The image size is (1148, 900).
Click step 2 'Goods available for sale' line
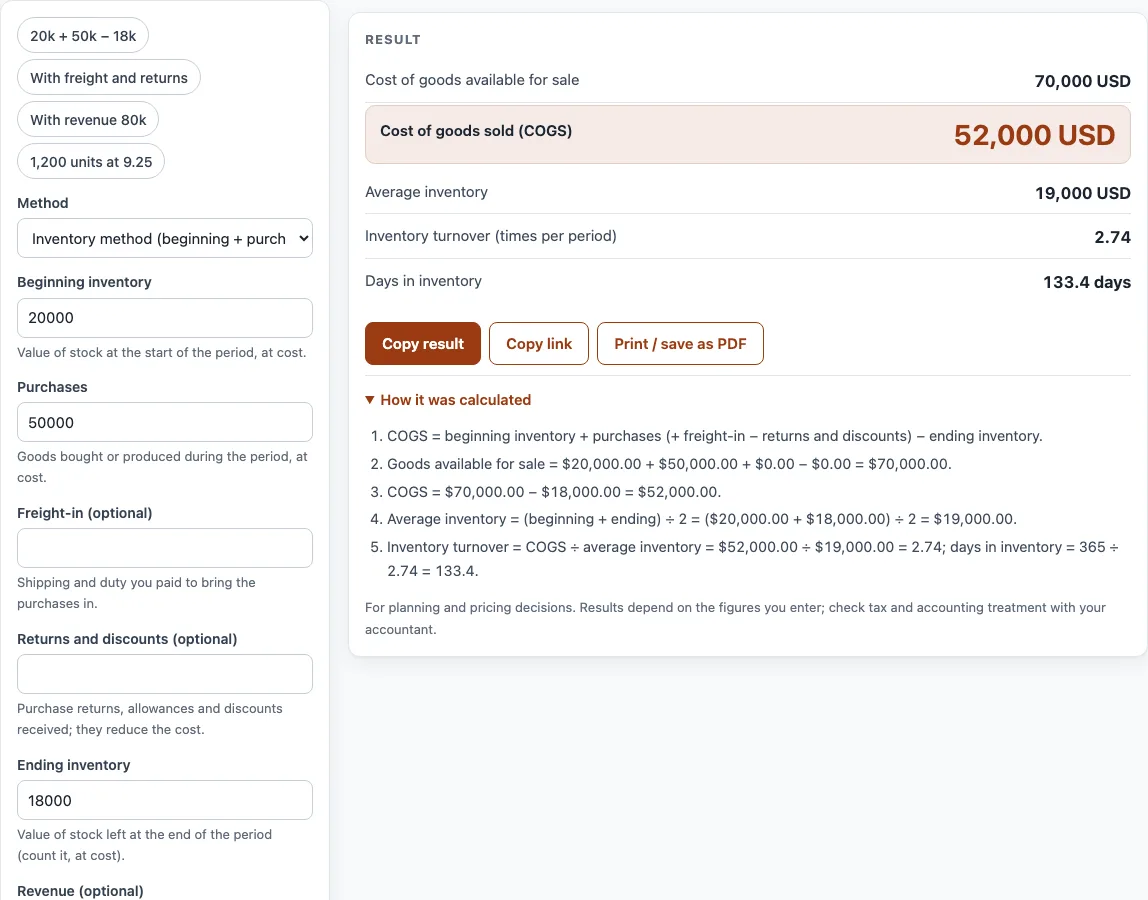(x=669, y=464)
